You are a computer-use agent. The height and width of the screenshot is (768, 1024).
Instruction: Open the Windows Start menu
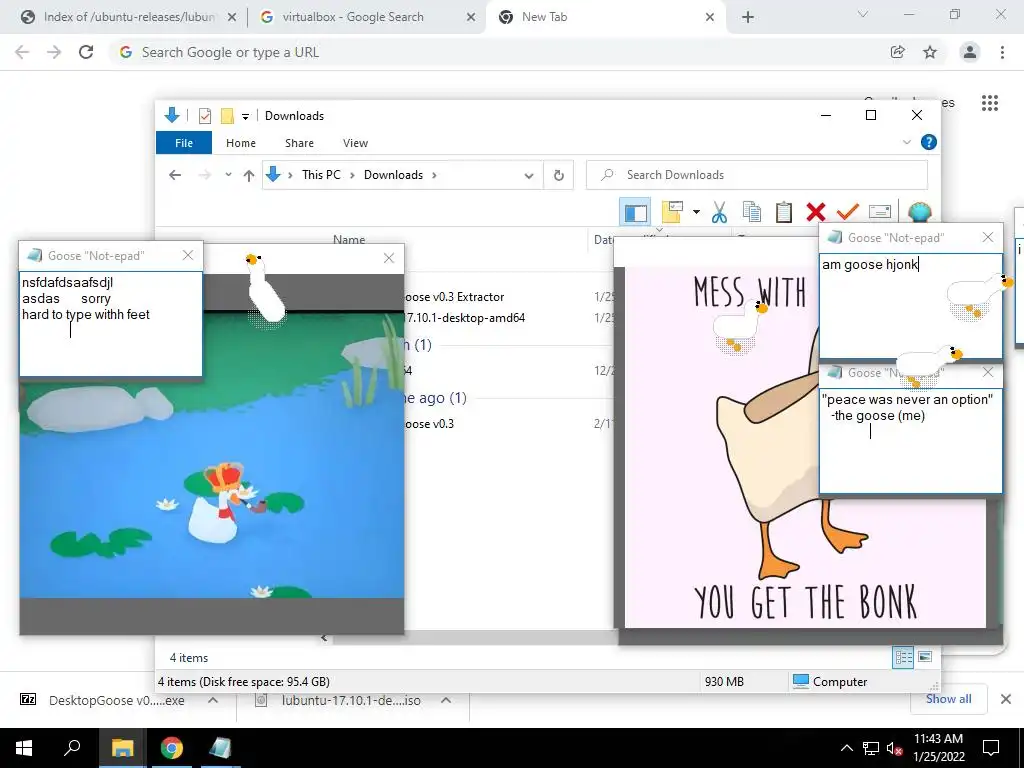(24, 748)
